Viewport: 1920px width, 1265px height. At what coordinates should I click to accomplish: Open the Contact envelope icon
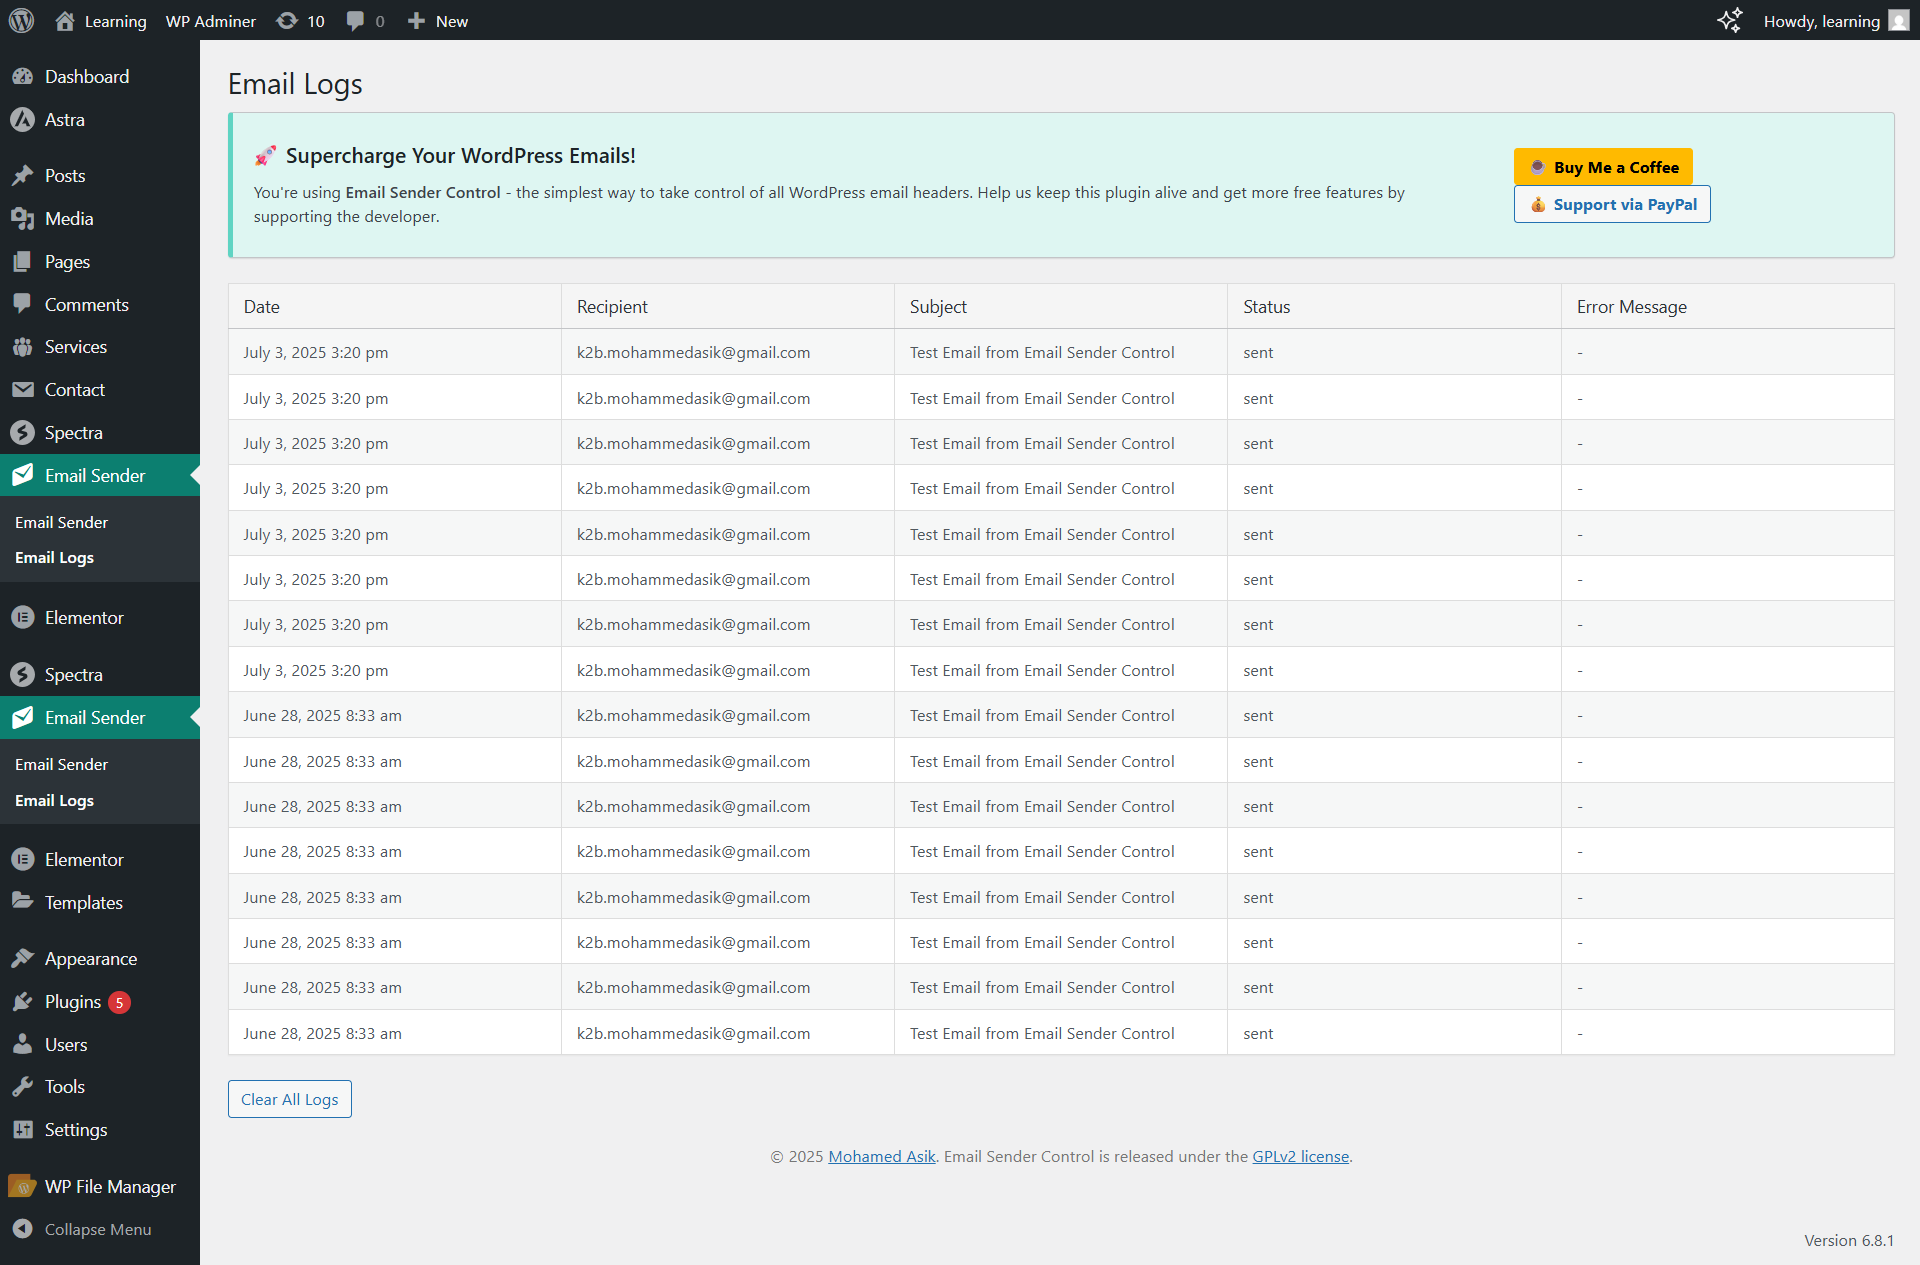22,390
